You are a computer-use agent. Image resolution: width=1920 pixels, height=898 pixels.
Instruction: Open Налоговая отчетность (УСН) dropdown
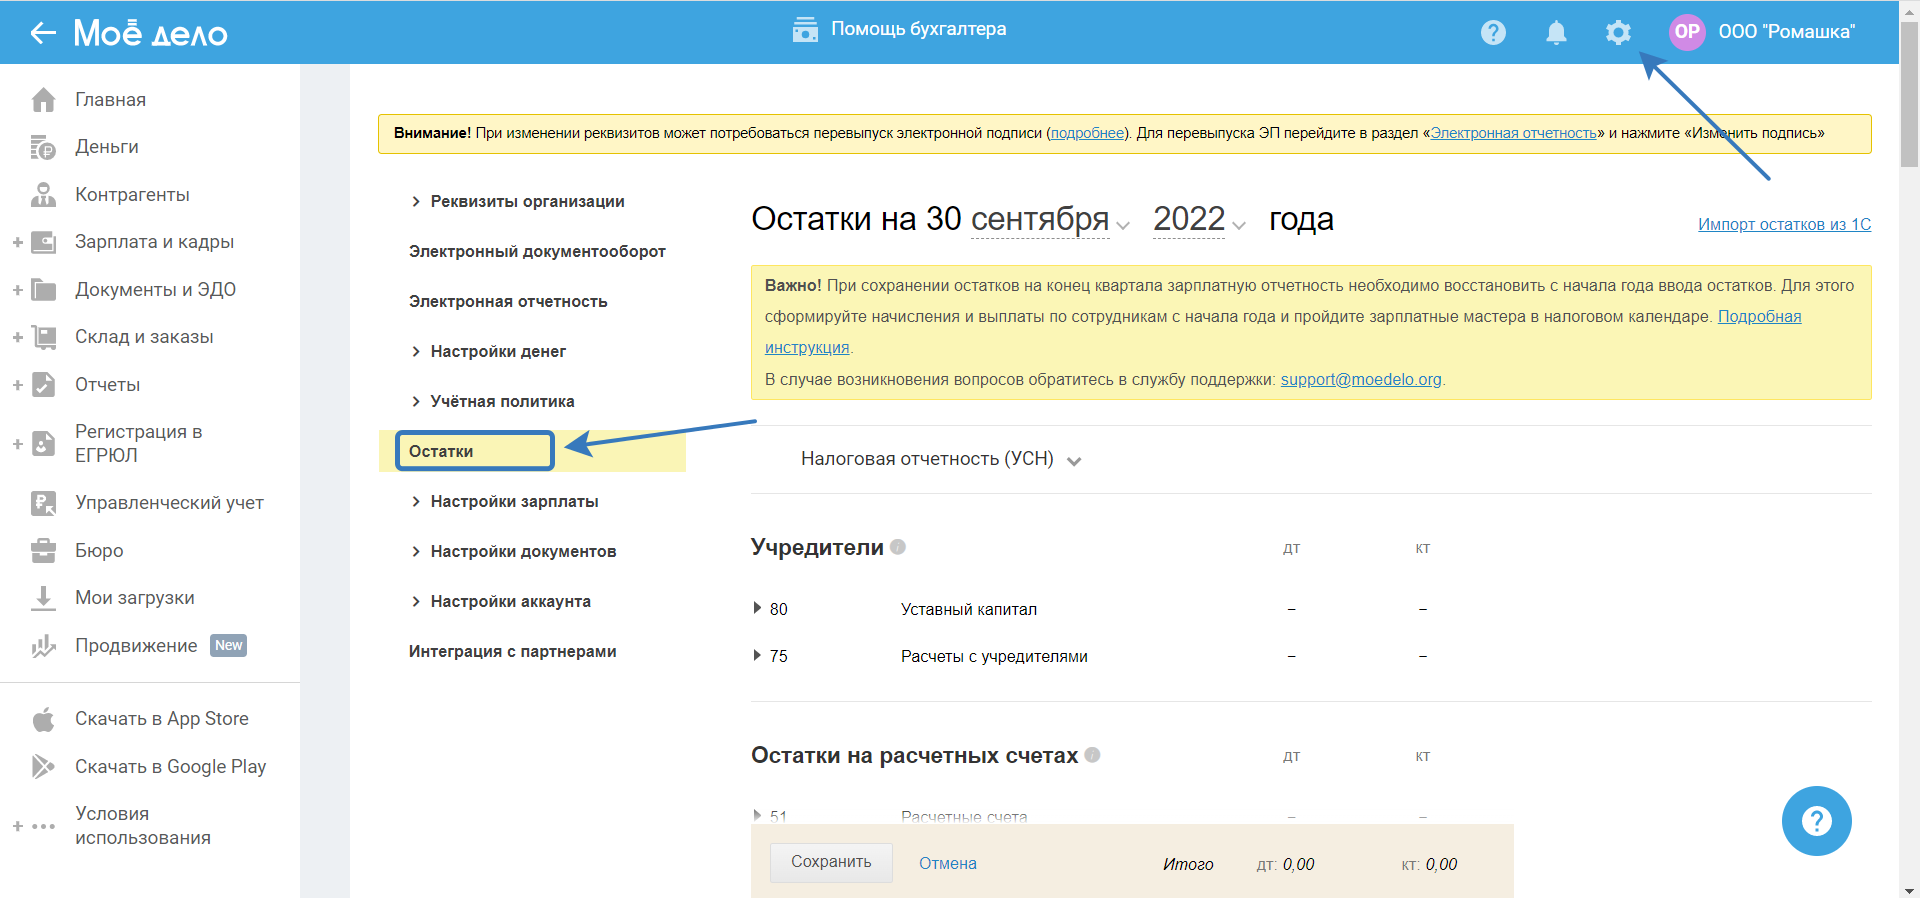click(941, 459)
